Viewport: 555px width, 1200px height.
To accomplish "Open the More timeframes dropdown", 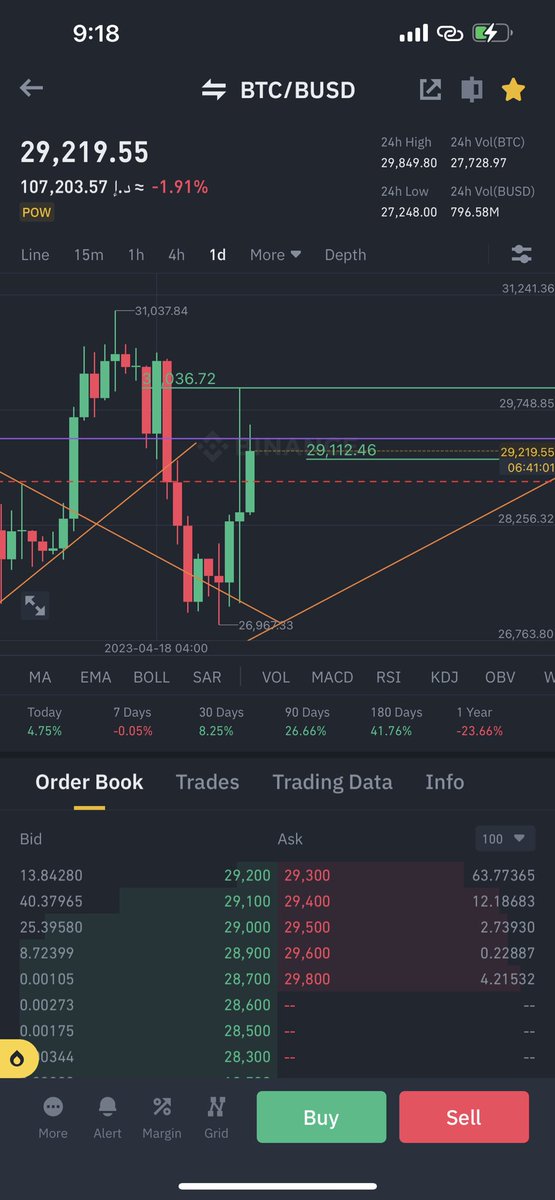I will (x=275, y=255).
